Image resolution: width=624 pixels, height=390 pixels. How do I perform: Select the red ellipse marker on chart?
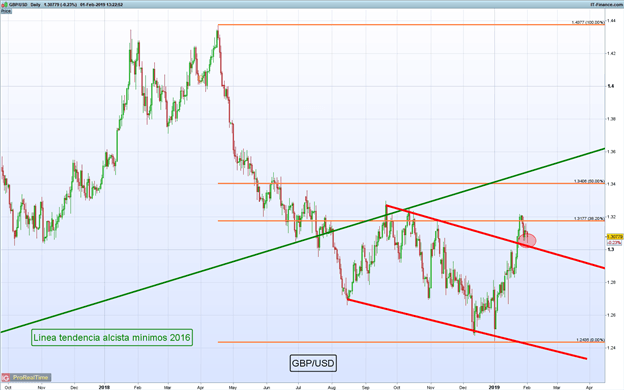[527, 240]
